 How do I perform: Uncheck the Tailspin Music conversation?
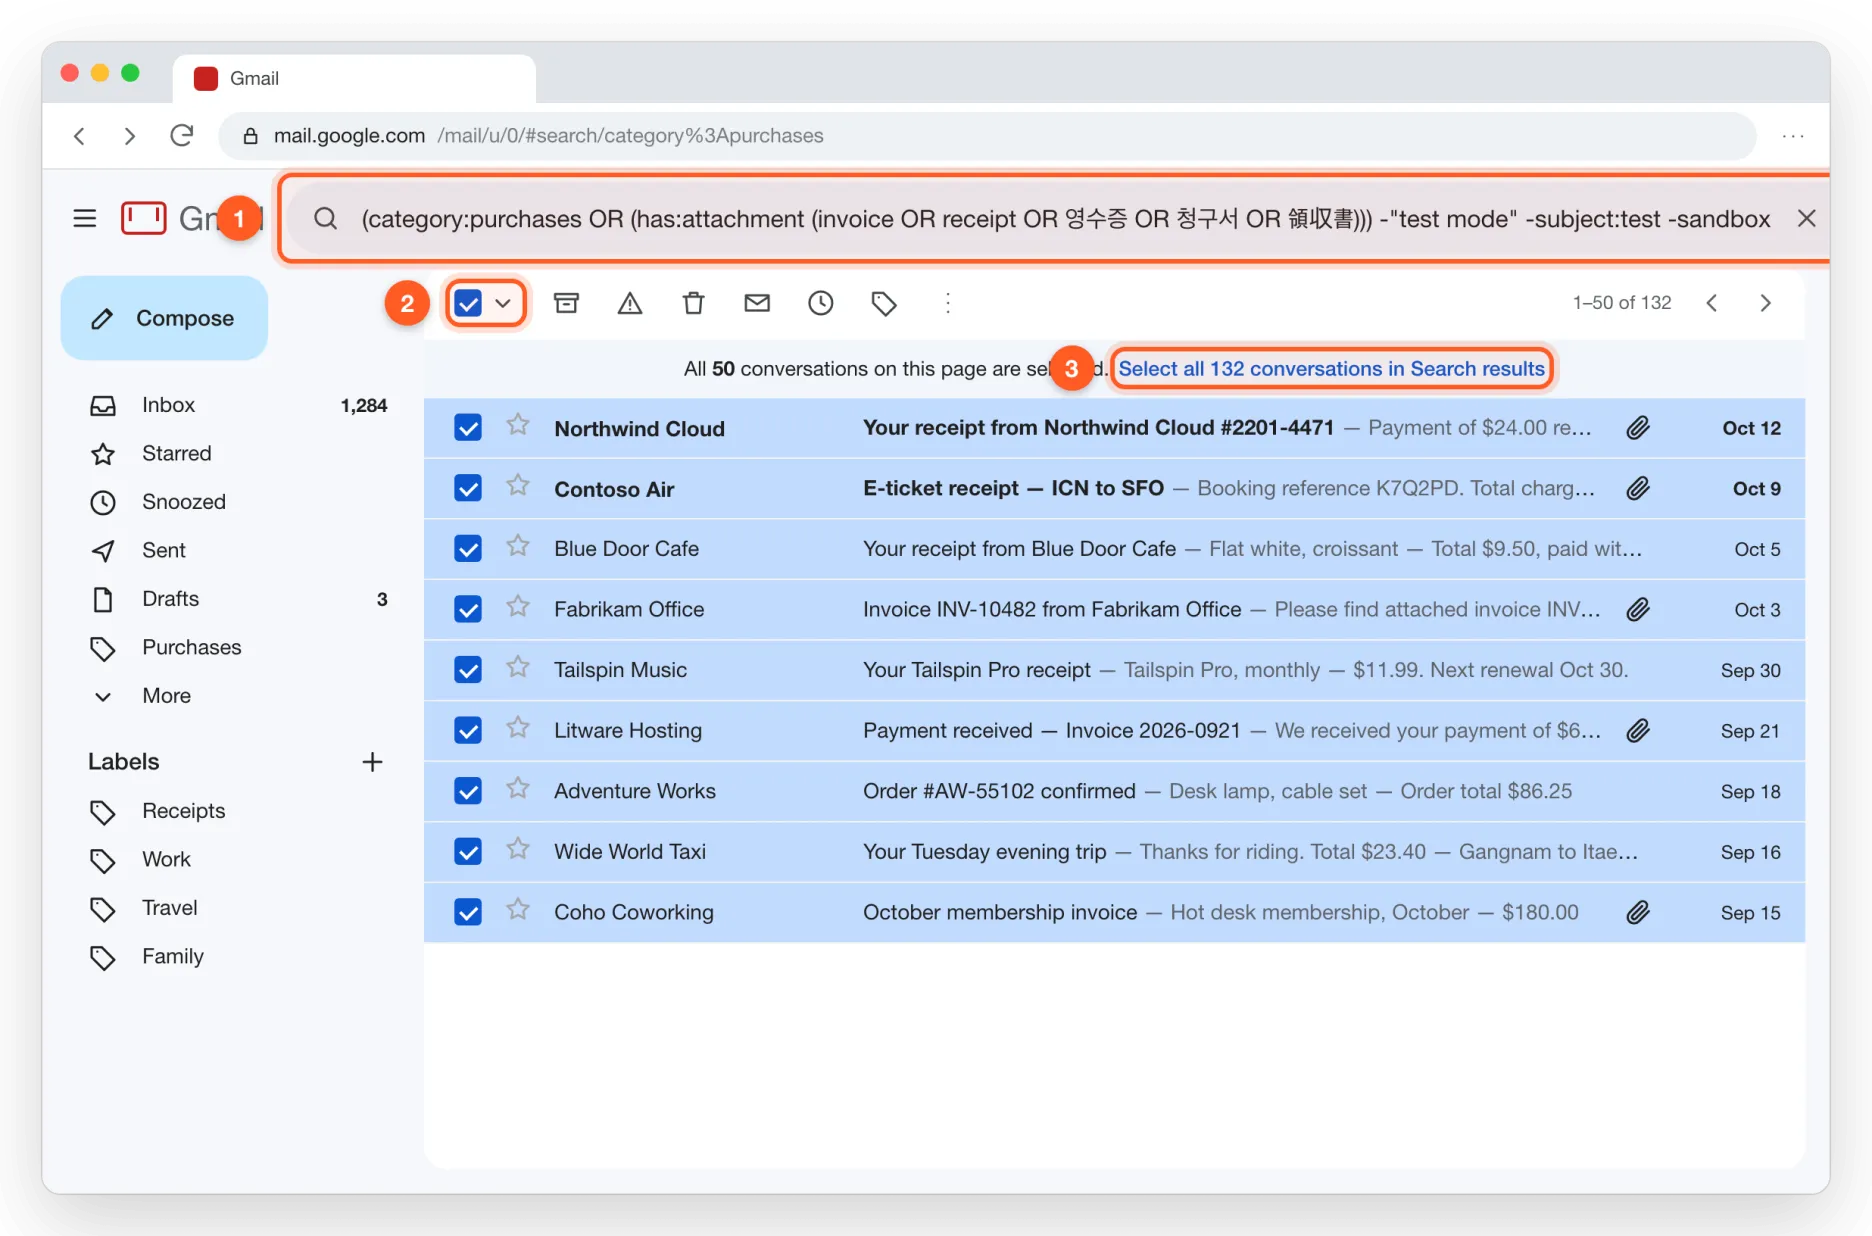[x=468, y=670]
